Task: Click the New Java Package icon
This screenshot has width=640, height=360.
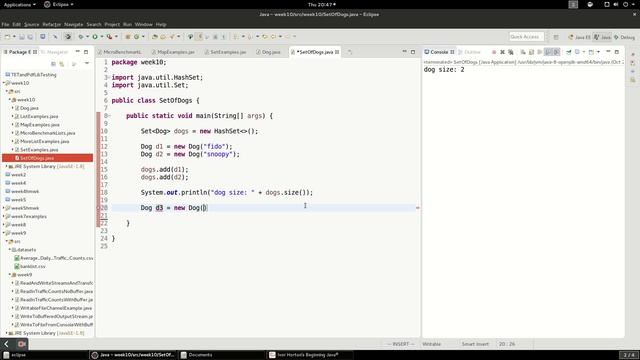Action: 127,37
